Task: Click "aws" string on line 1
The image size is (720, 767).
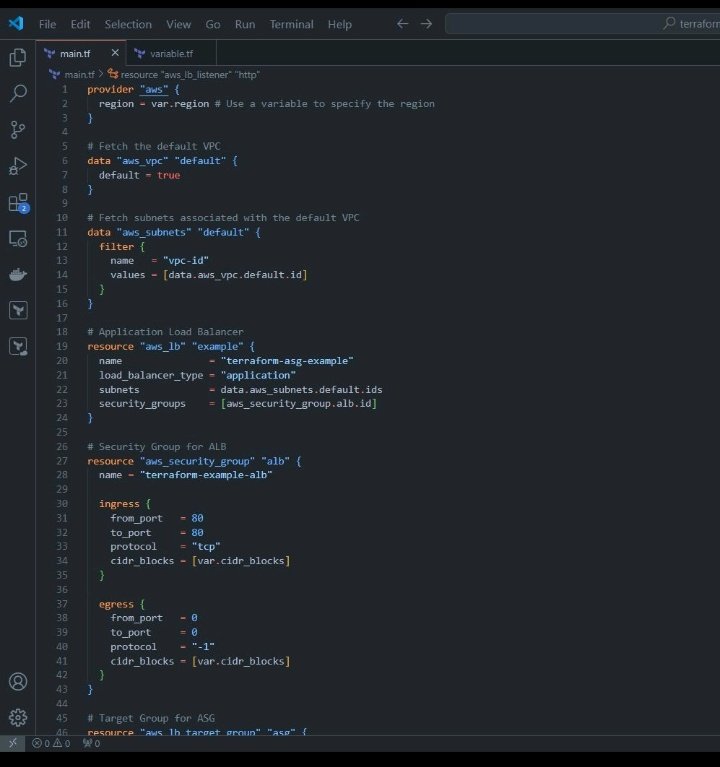Action: [154, 90]
